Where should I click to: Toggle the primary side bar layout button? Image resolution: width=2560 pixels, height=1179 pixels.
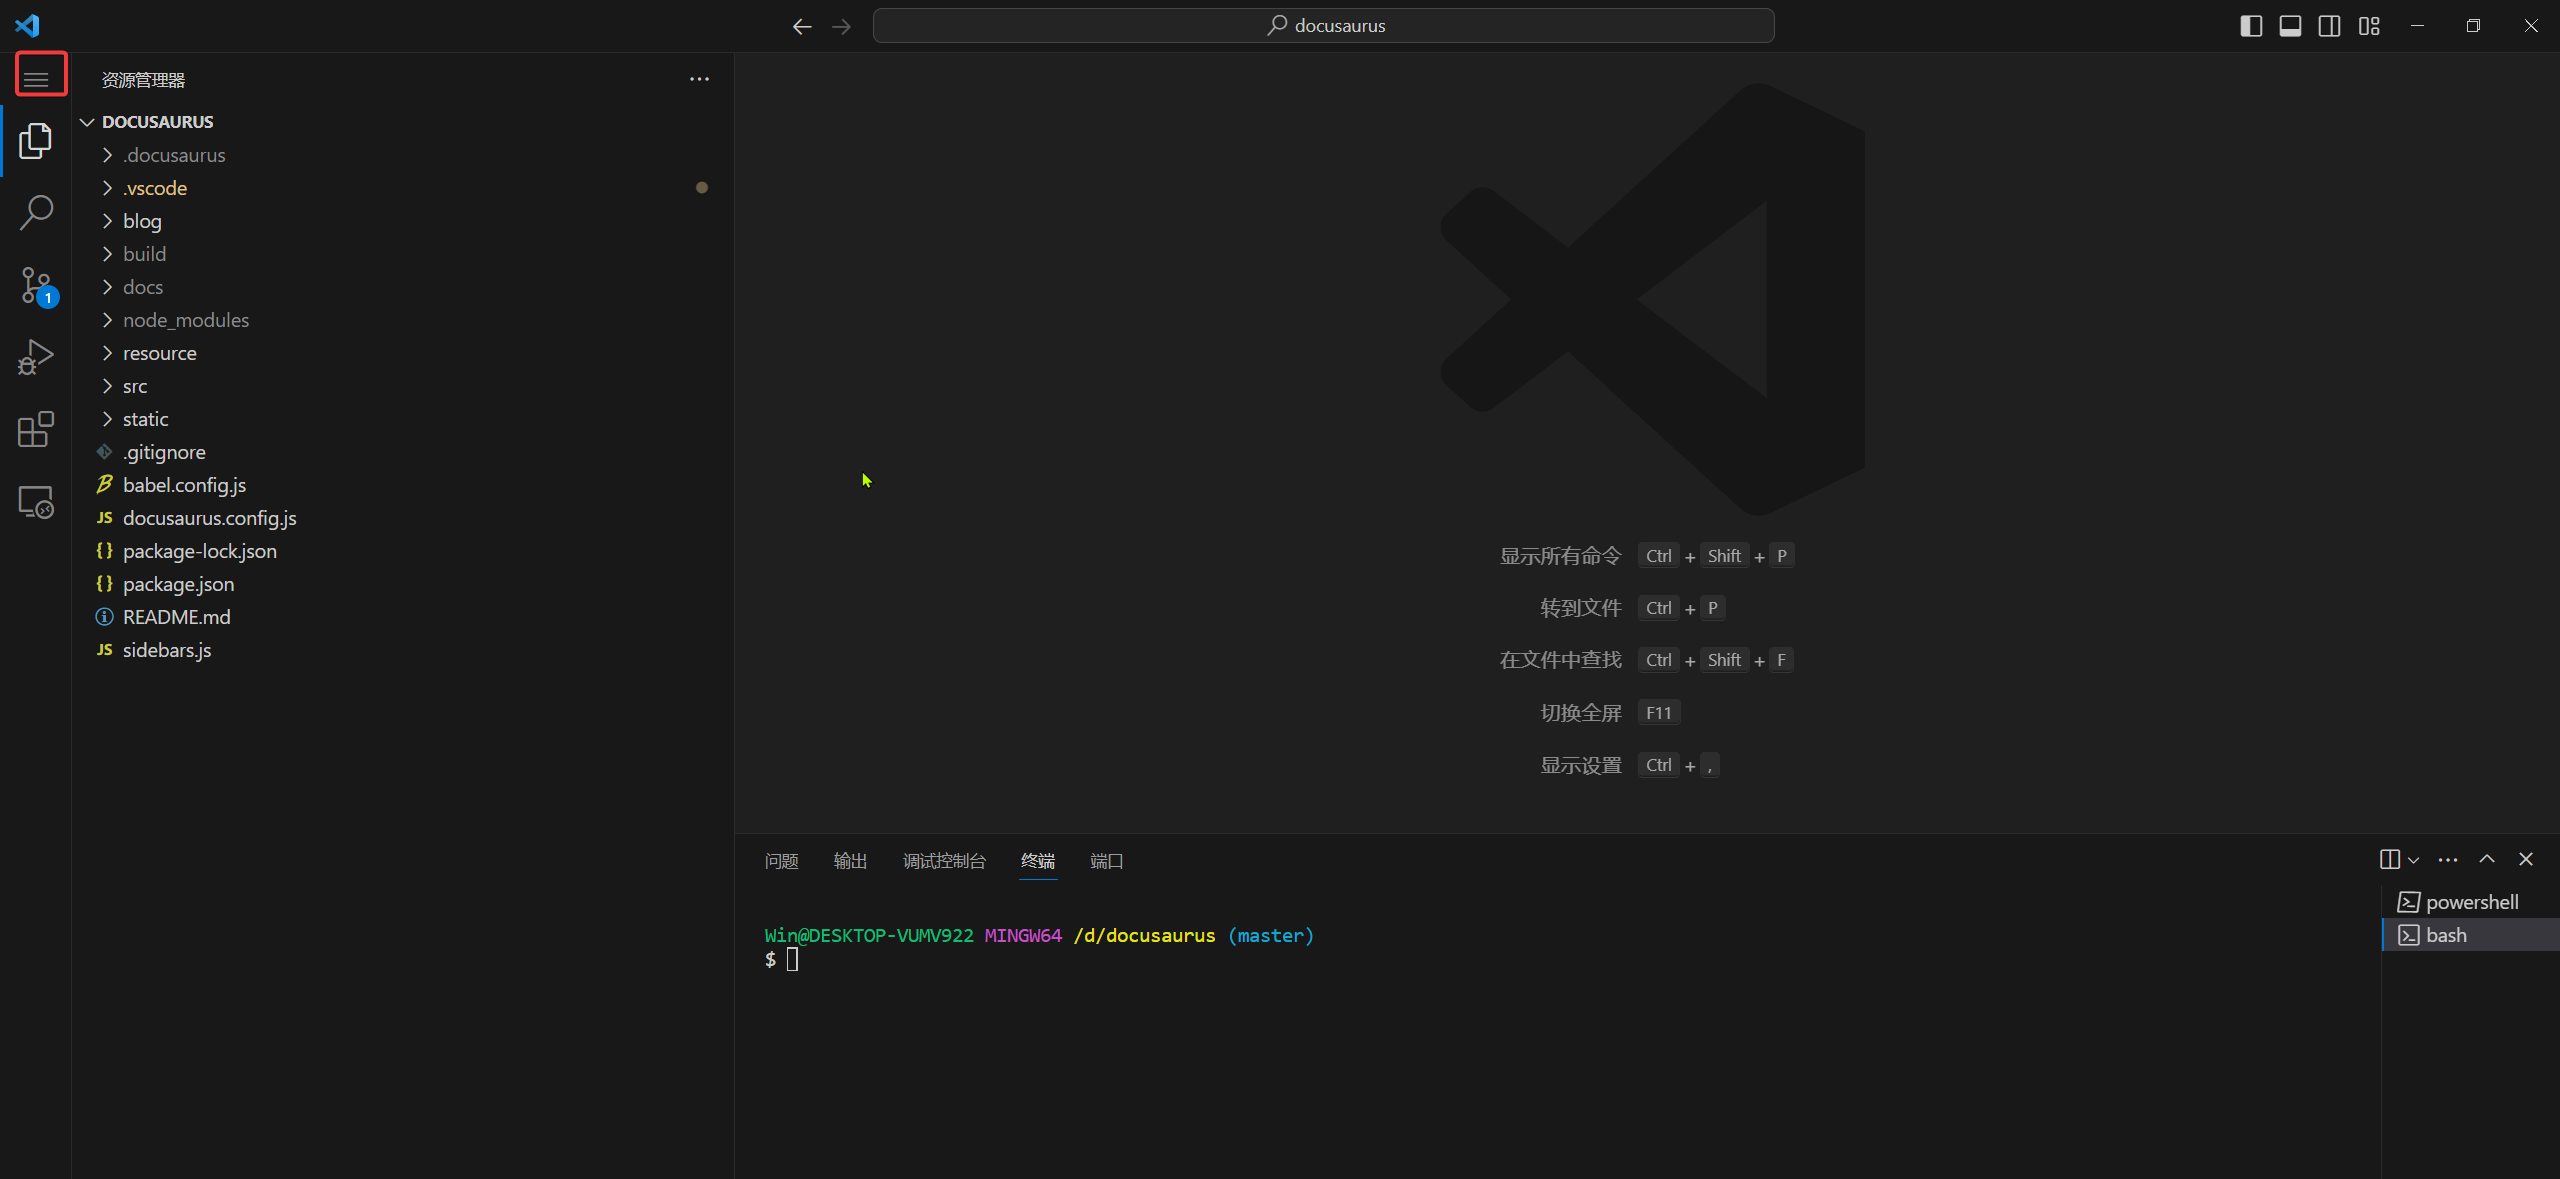point(2251,26)
